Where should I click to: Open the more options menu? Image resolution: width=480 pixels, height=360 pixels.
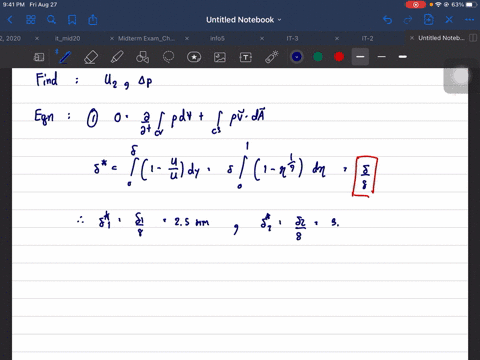pyautogui.click(x=469, y=20)
